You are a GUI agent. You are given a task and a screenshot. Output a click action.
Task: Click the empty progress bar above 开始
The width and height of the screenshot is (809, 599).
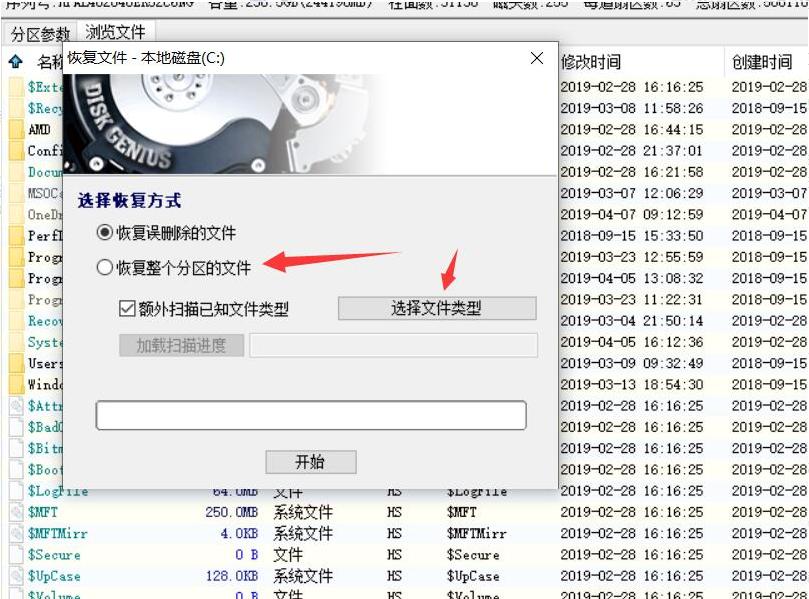pos(311,415)
